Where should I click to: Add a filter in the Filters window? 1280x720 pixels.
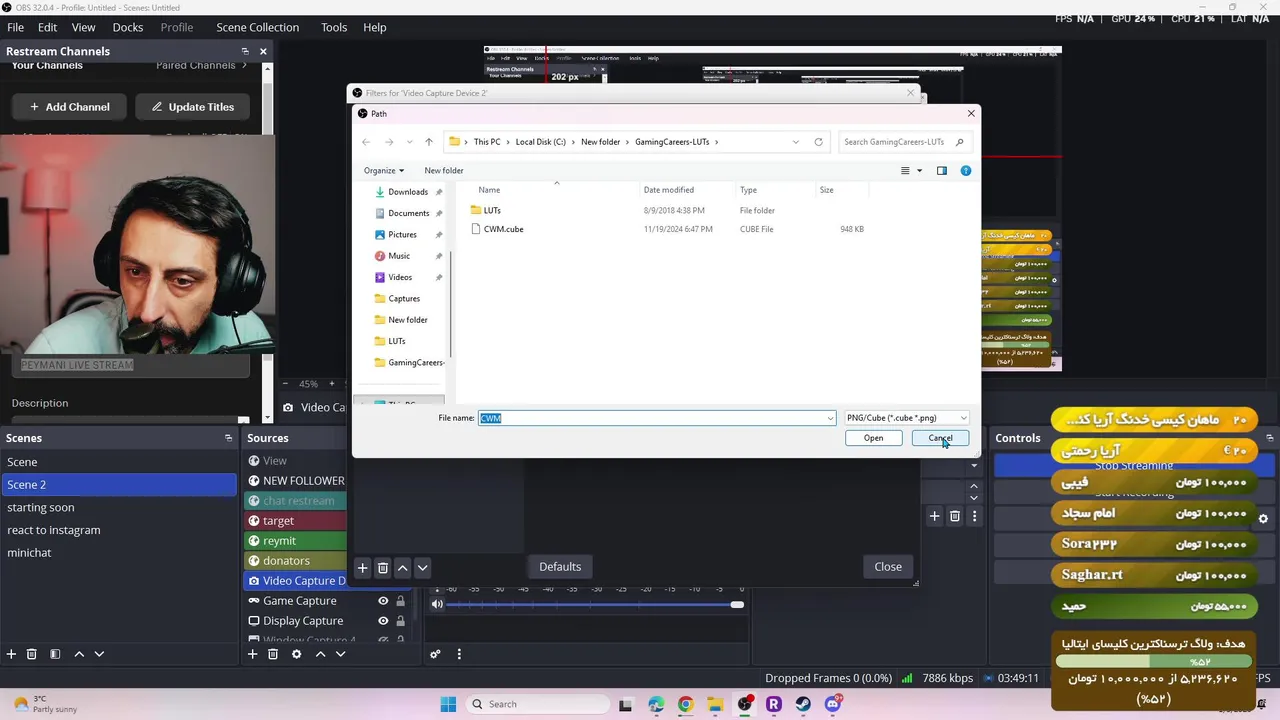(363, 567)
